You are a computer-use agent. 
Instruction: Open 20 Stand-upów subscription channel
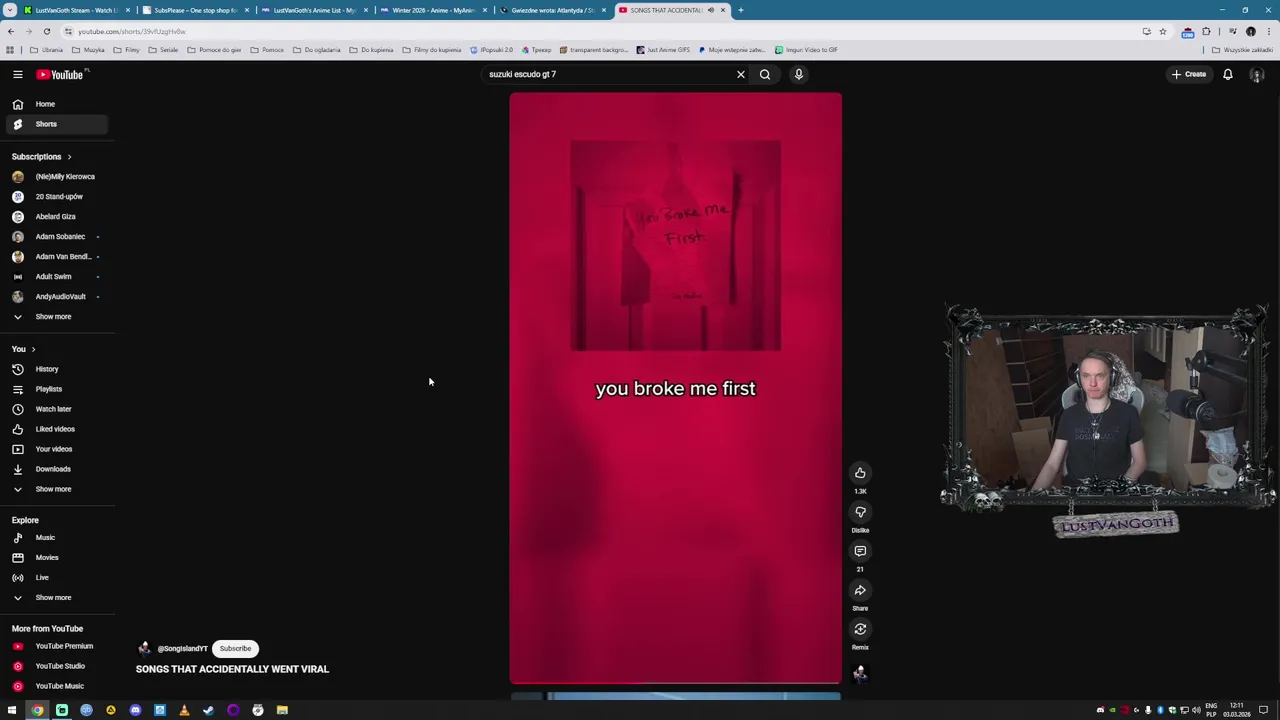coord(57,197)
